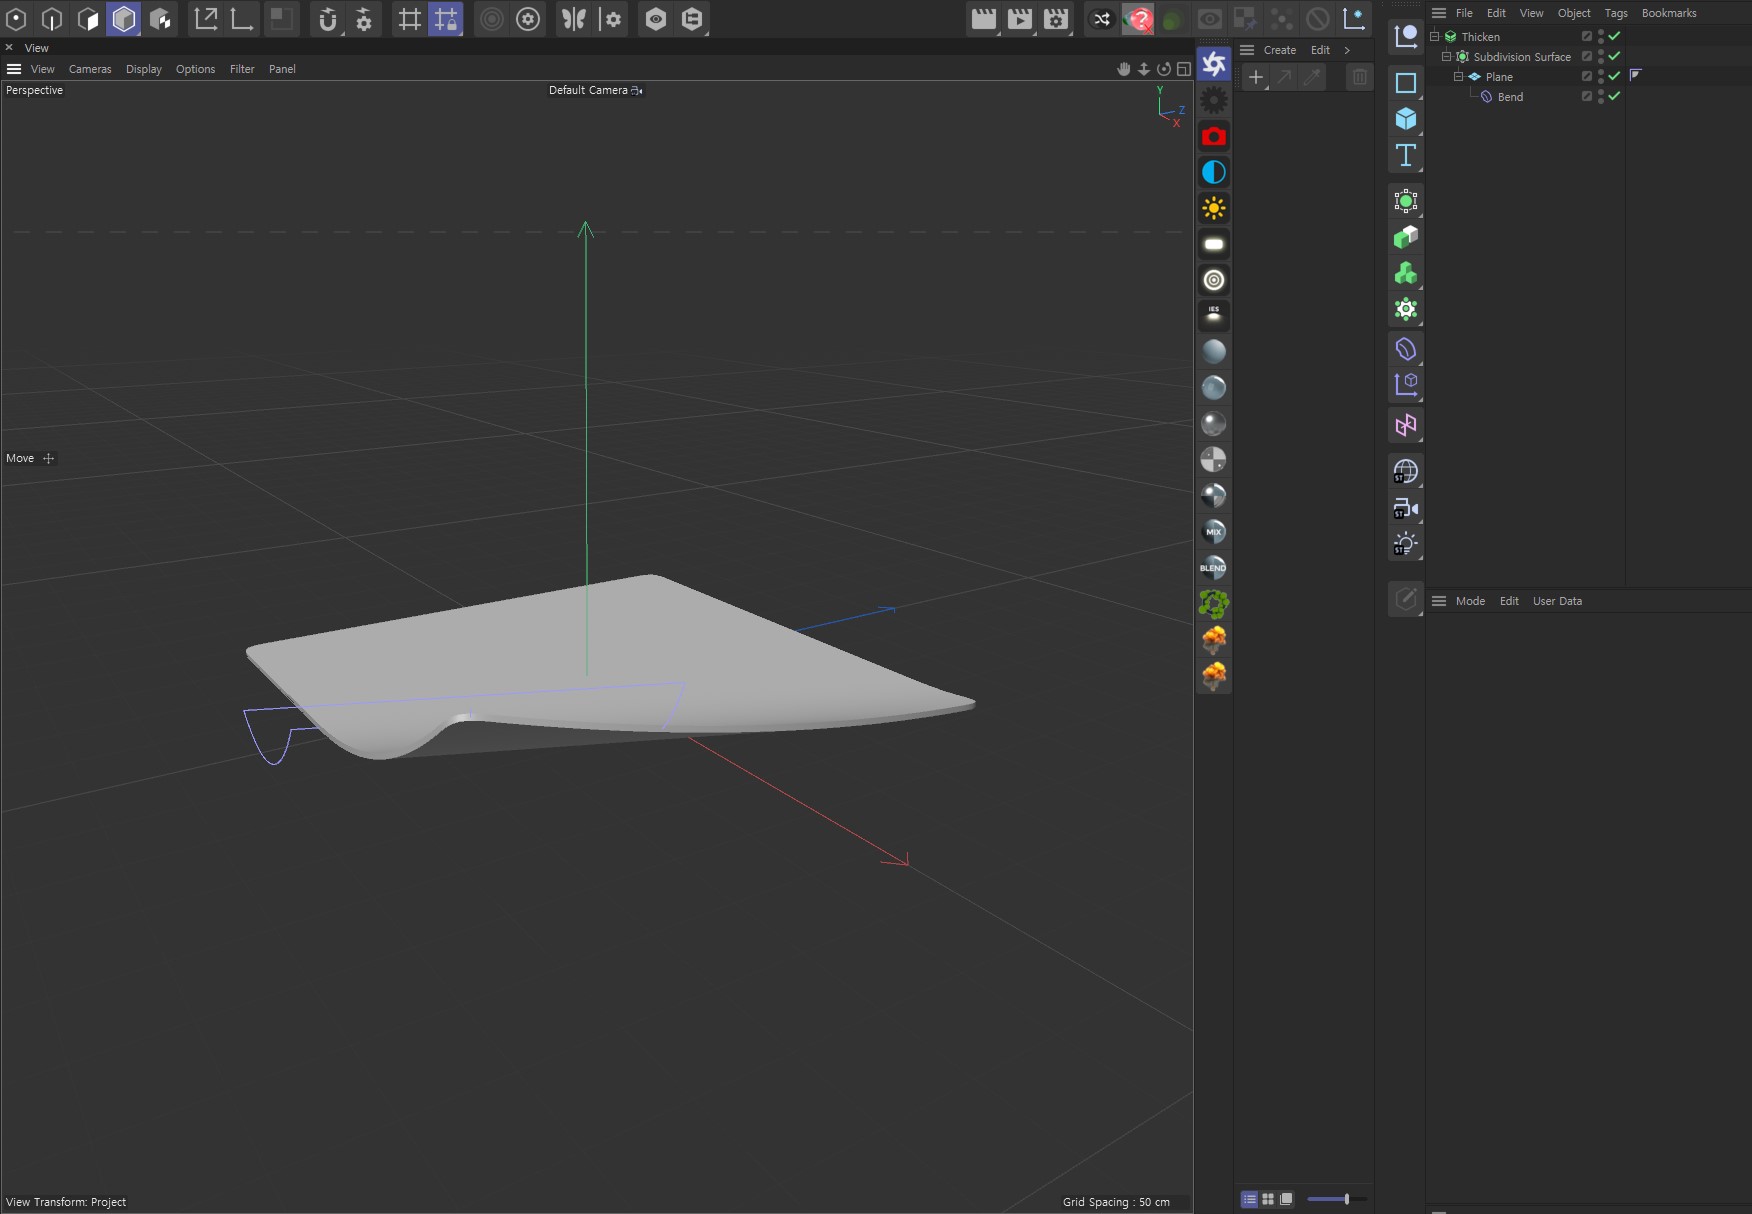1752x1214 pixels.
Task: Open Redshift logo icon in vertical strip
Action: click(1214, 64)
